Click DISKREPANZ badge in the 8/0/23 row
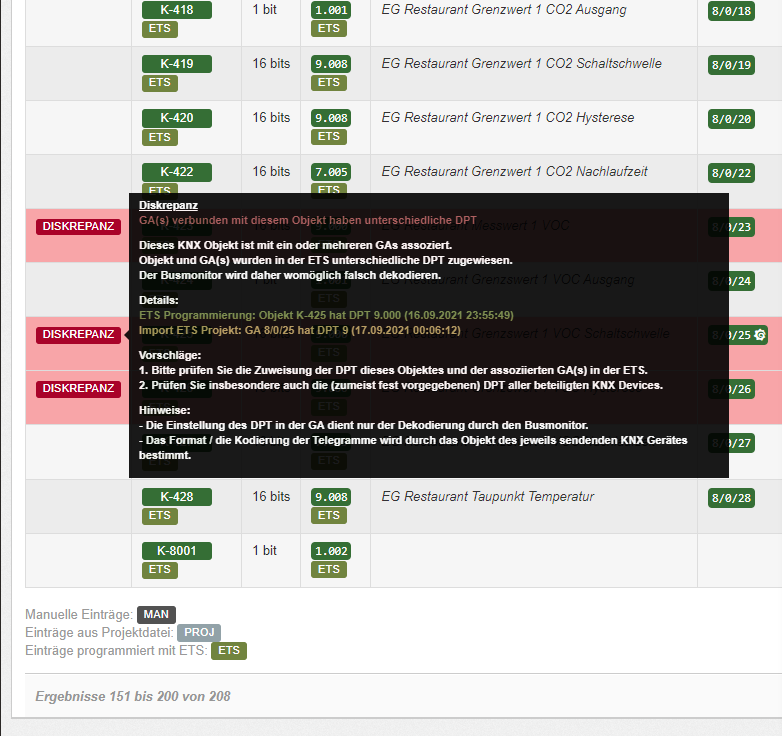 coord(78,226)
